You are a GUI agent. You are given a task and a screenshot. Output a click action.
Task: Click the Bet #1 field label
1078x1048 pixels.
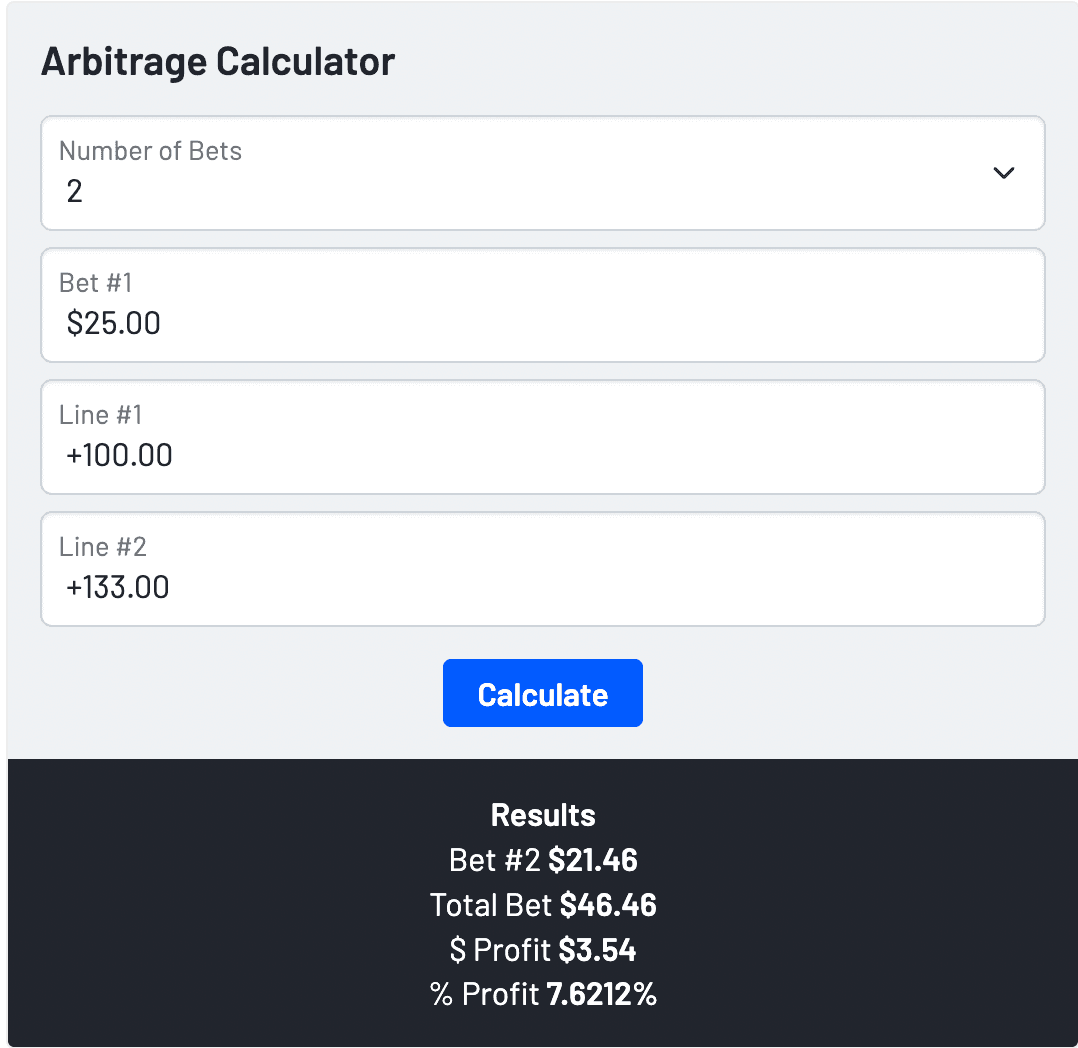tap(96, 283)
